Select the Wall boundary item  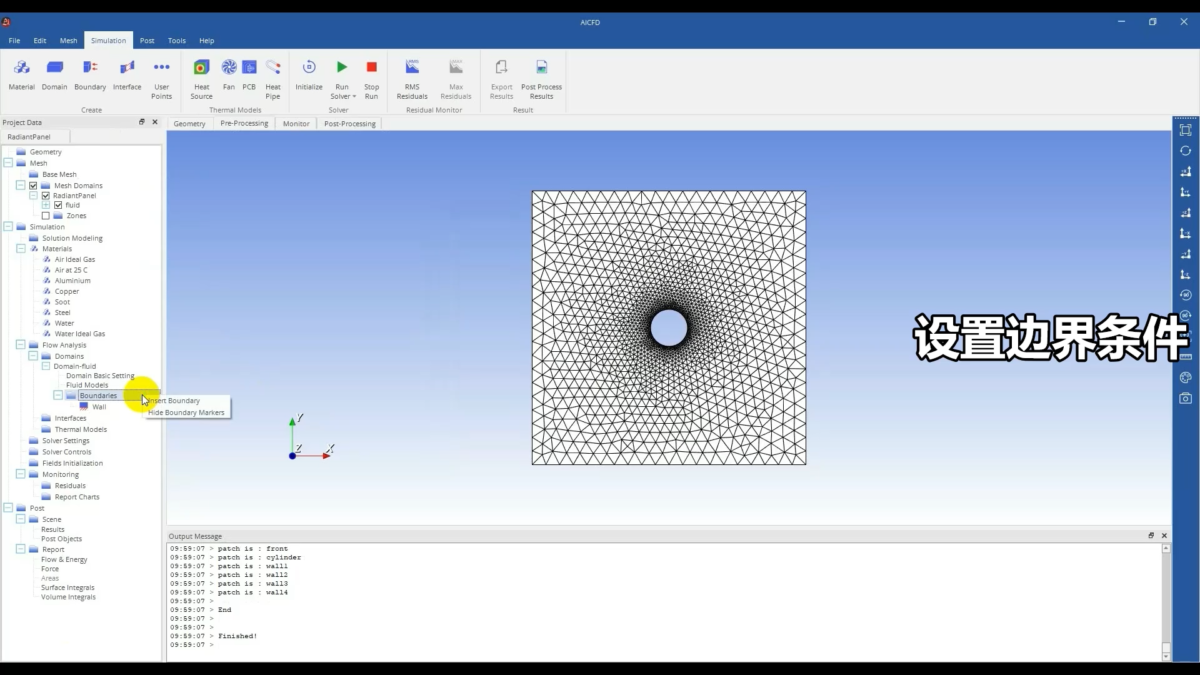pyautogui.click(x=99, y=407)
